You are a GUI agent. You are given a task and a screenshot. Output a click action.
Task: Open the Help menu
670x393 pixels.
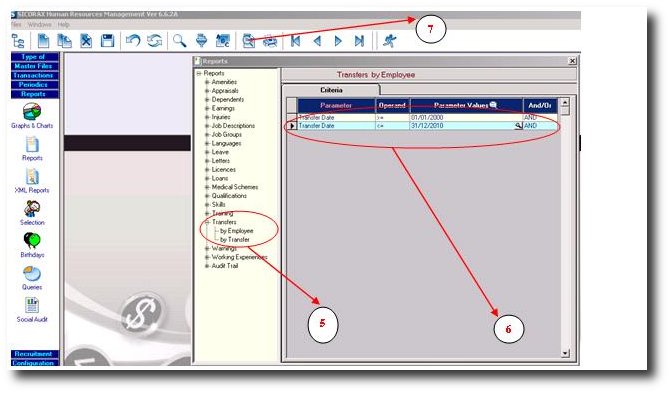64,25
